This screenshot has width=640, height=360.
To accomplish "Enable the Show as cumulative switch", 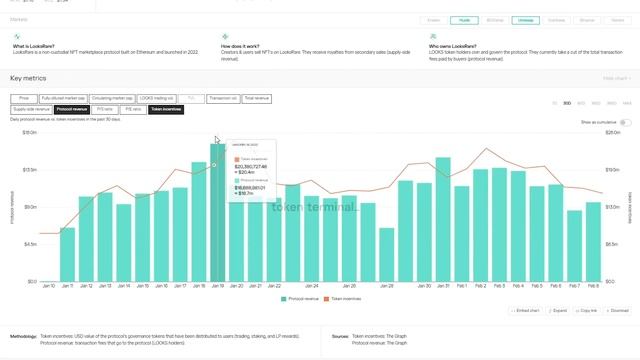I will click(625, 122).
